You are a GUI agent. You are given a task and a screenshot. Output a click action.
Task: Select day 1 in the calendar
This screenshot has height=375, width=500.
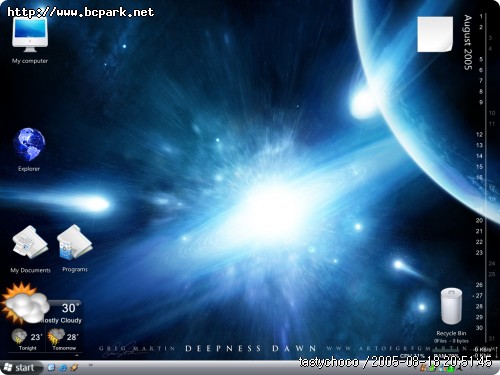coord(481,16)
